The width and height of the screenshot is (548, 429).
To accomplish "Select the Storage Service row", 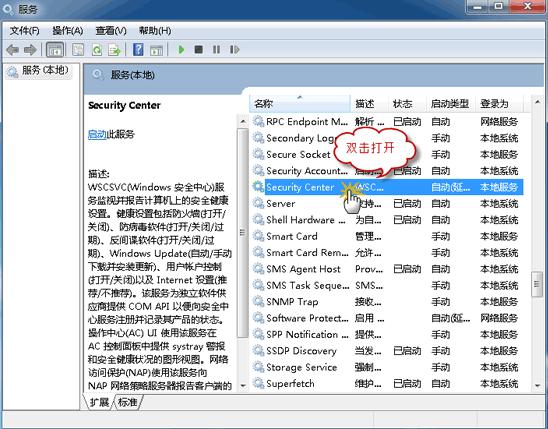I will click(387, 367).
